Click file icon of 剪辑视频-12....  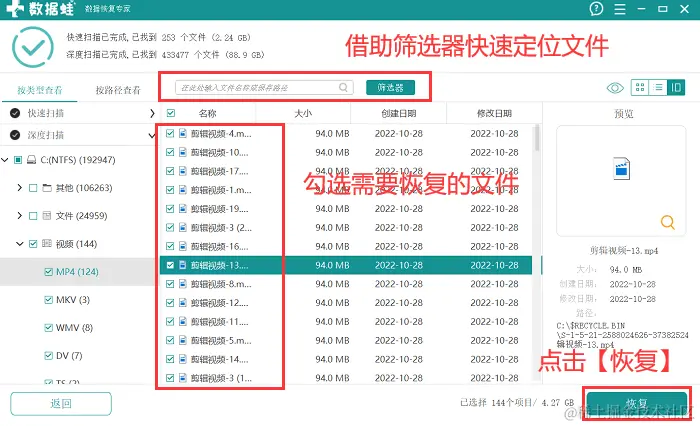click(x=183, y=302)
